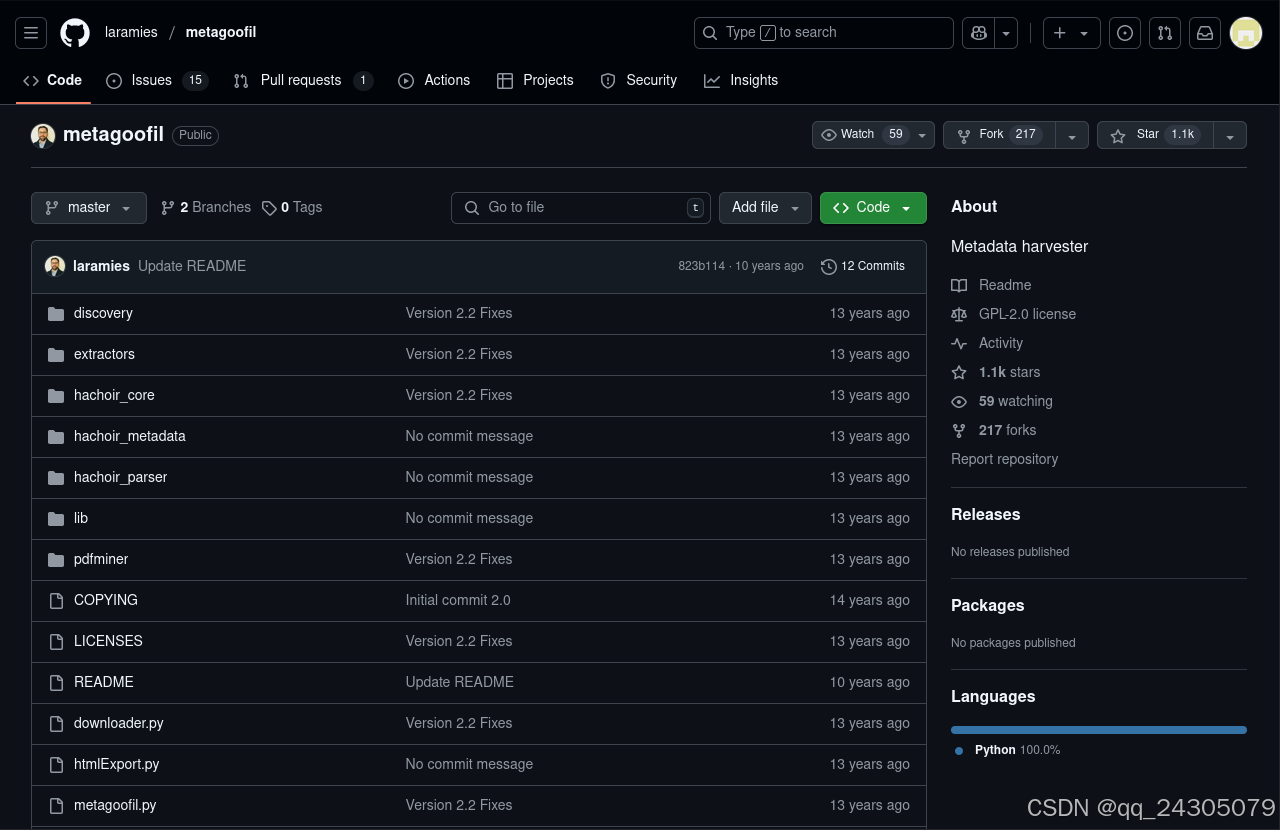Click the hachoir_core folder icon
The width and height of the screenshot is (1280, 830).
tap(56, 395)
